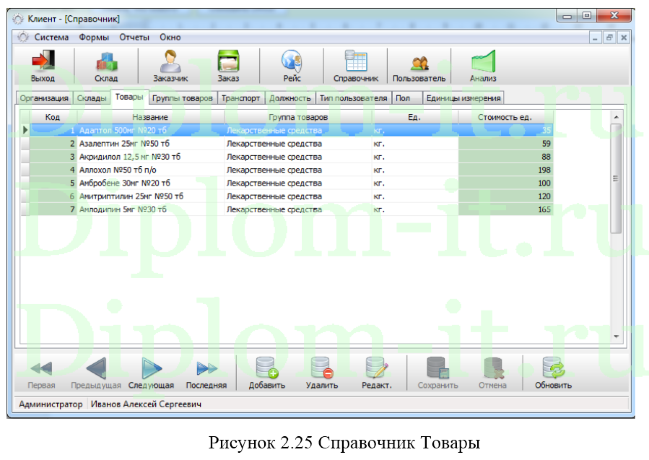This screenshot has width=649, height=460.
Task: Jump to Последняя last record
Action: 206,372
